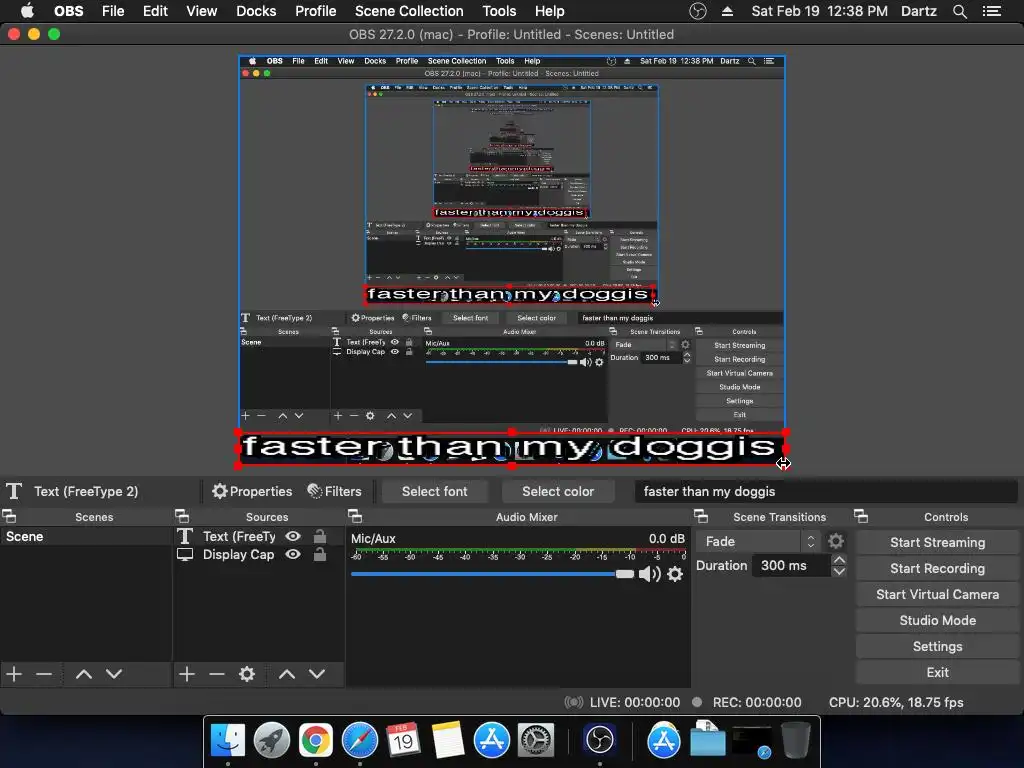Screen dimensions: 1024x768
Task: Open macOS Notification Center icon
Action: [992, 11]
